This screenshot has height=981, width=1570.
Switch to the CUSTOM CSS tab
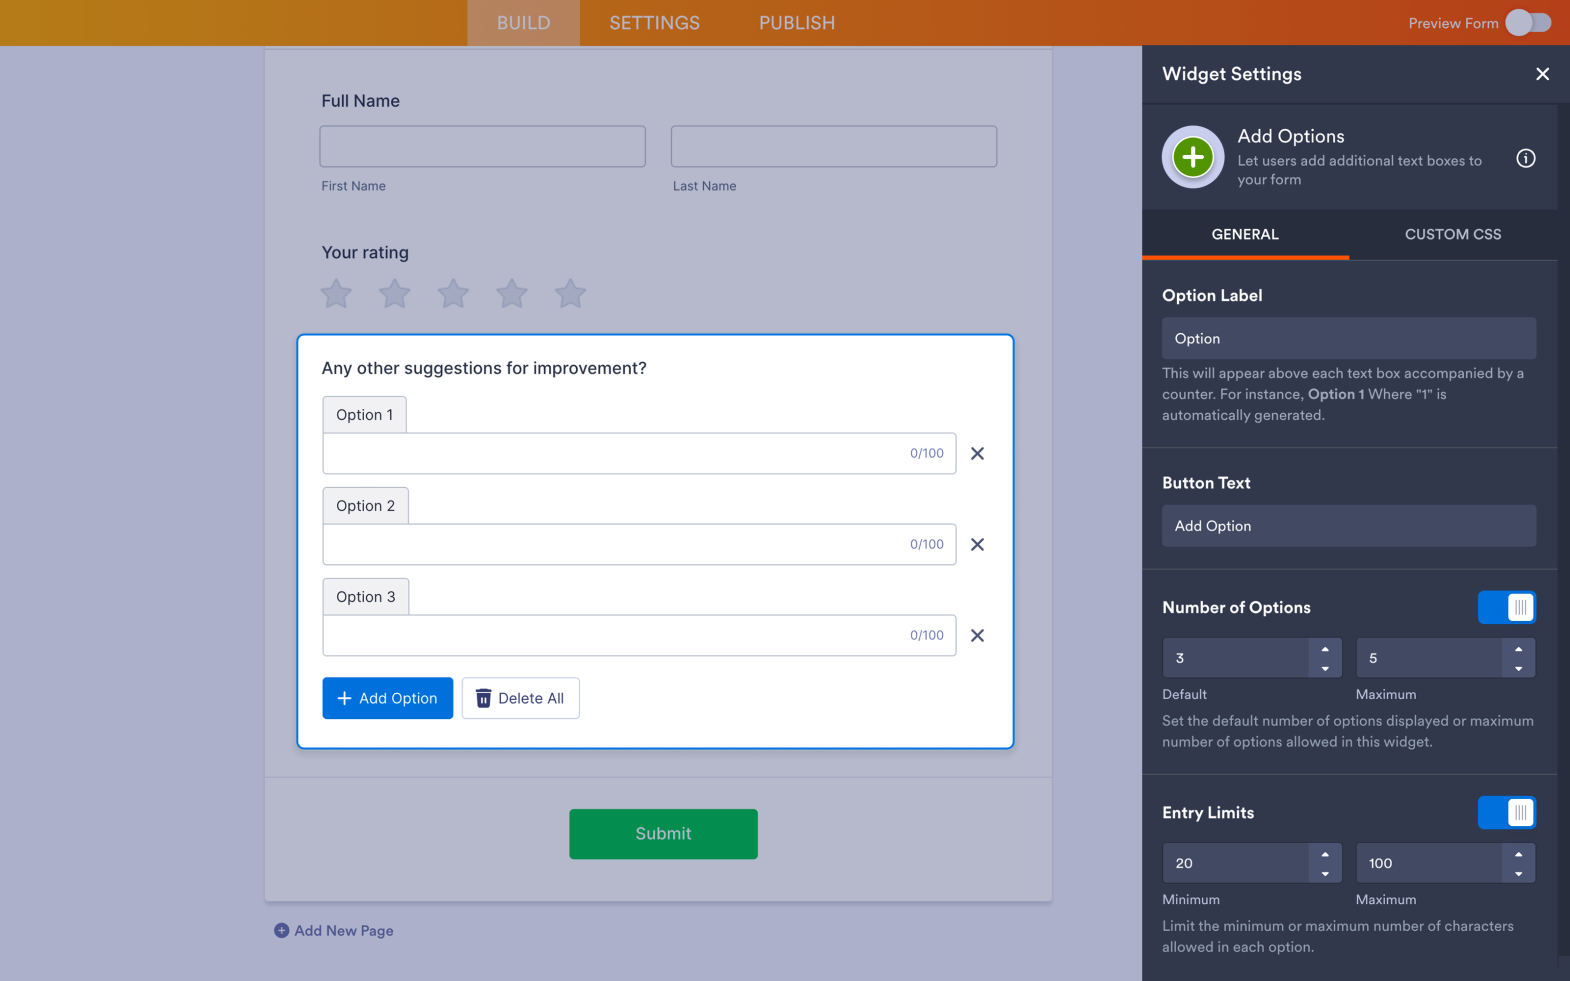[x=1453, y=234]
